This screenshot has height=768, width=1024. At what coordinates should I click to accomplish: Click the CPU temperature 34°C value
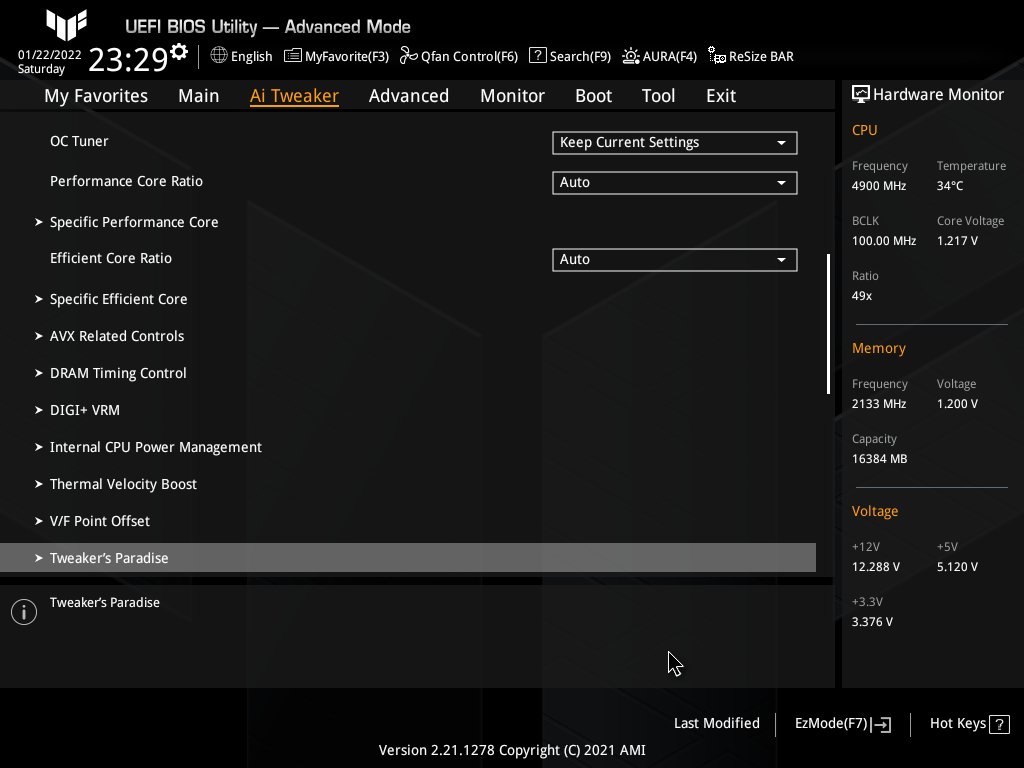click(950, 185)
